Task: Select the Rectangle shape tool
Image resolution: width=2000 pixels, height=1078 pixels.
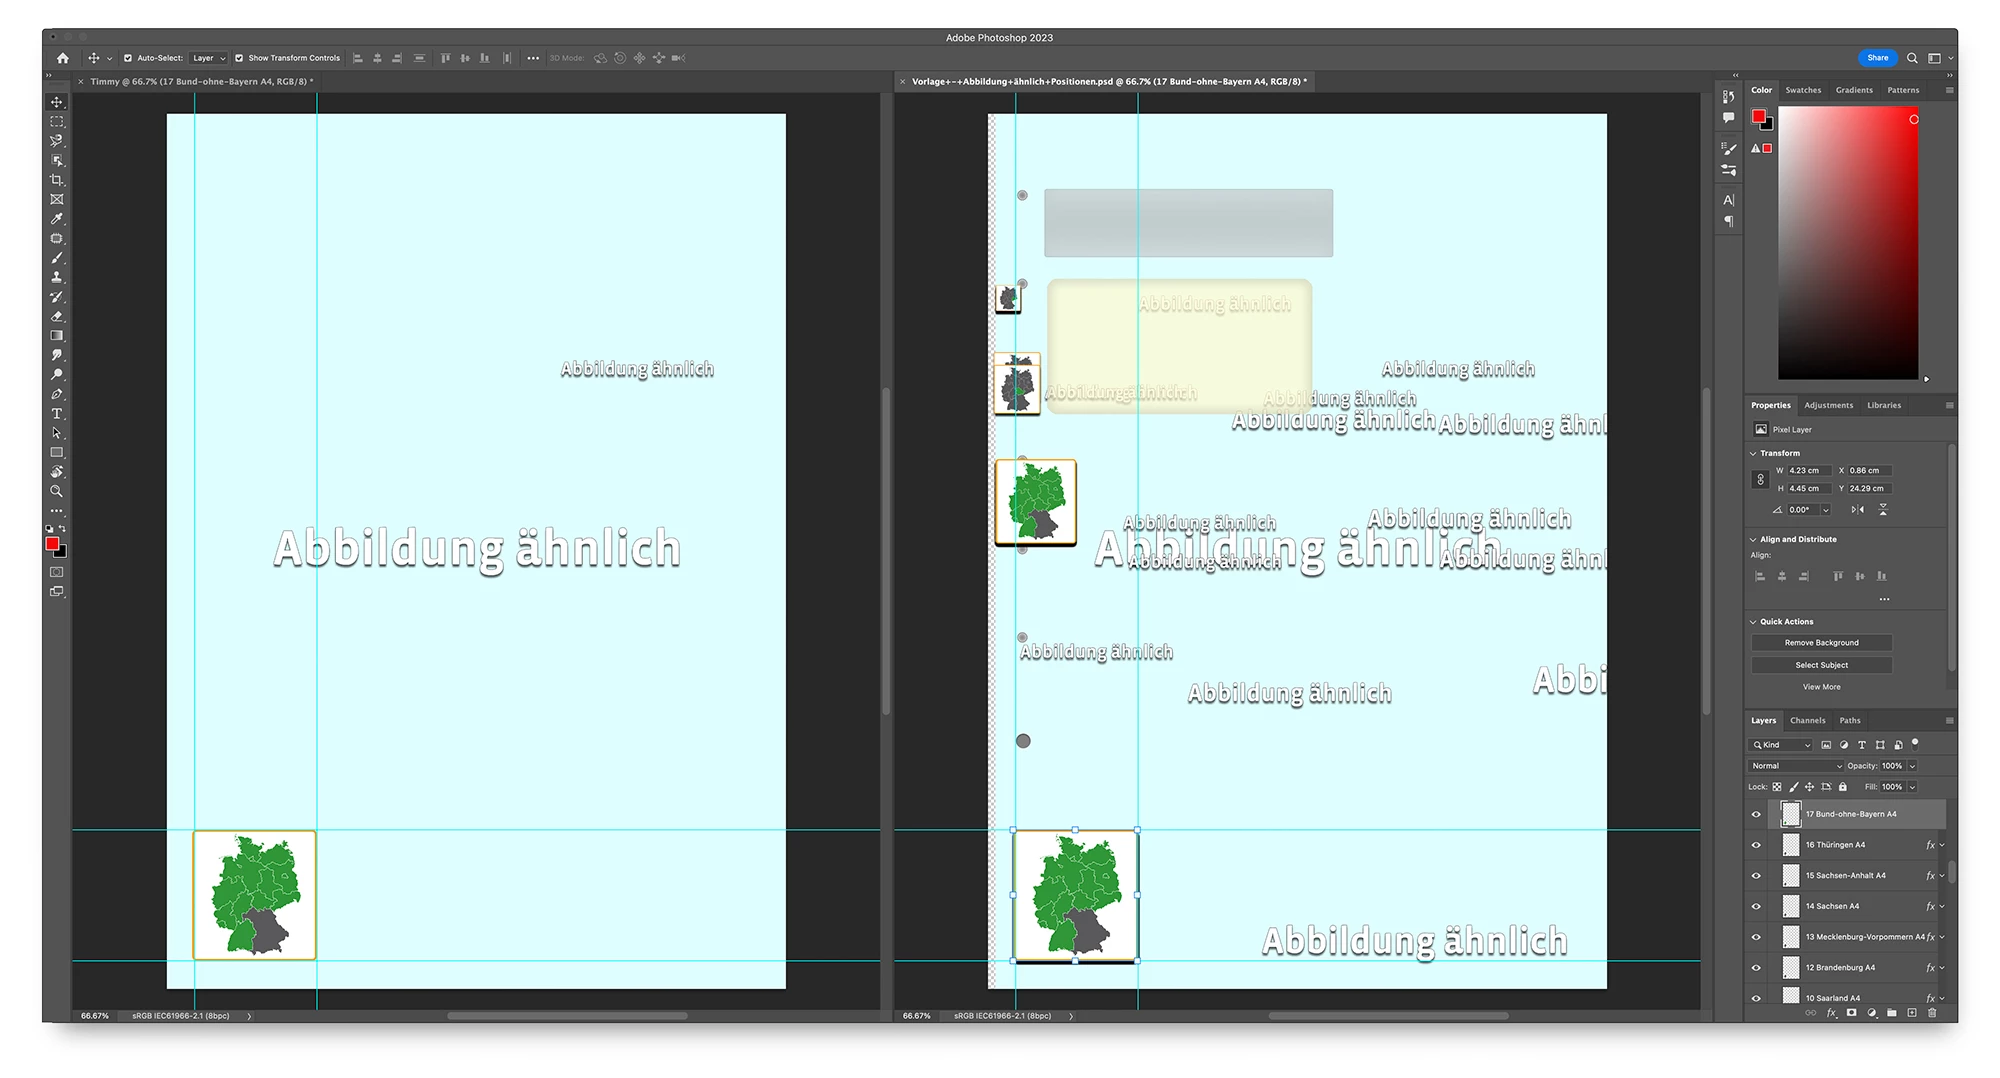Action: pos(57,453)
